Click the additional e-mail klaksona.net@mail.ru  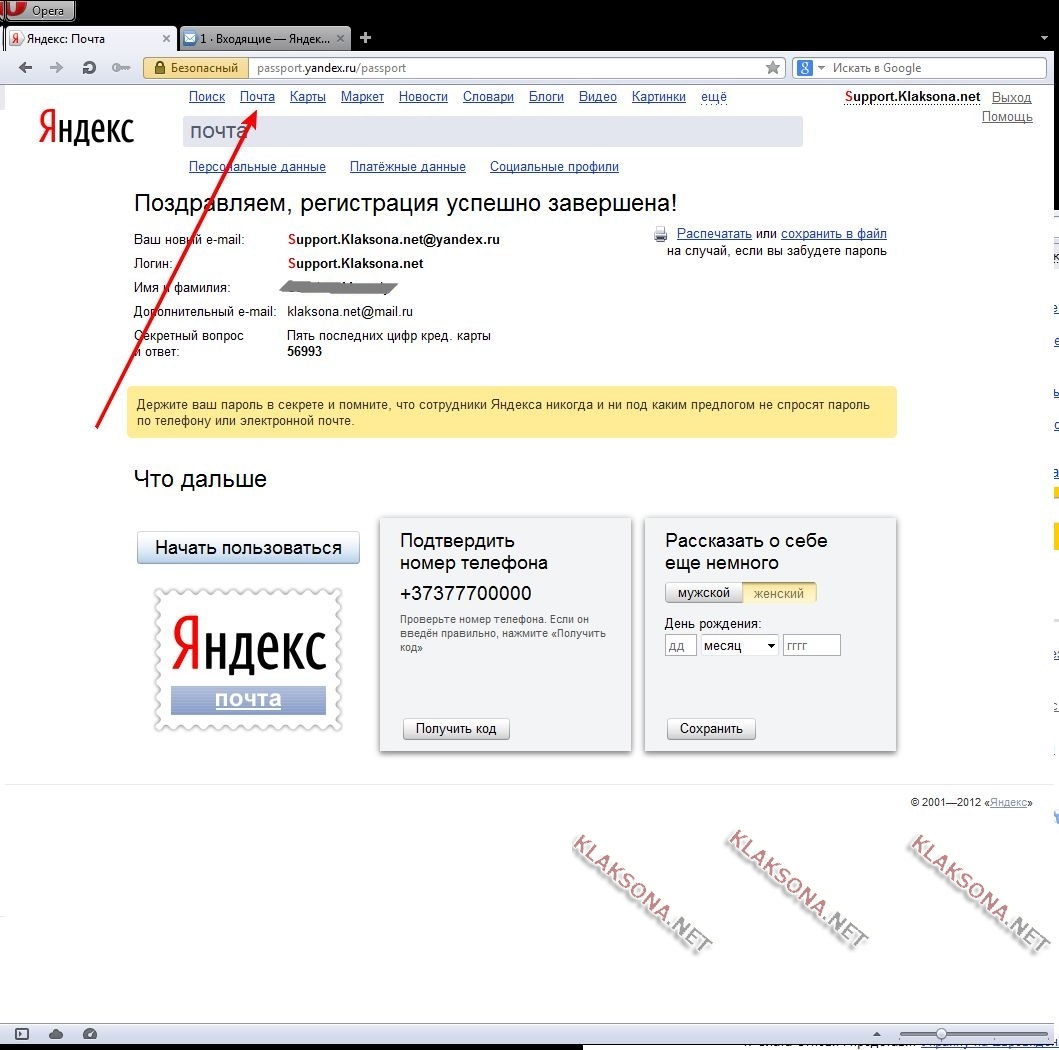(x=350, y=311)
